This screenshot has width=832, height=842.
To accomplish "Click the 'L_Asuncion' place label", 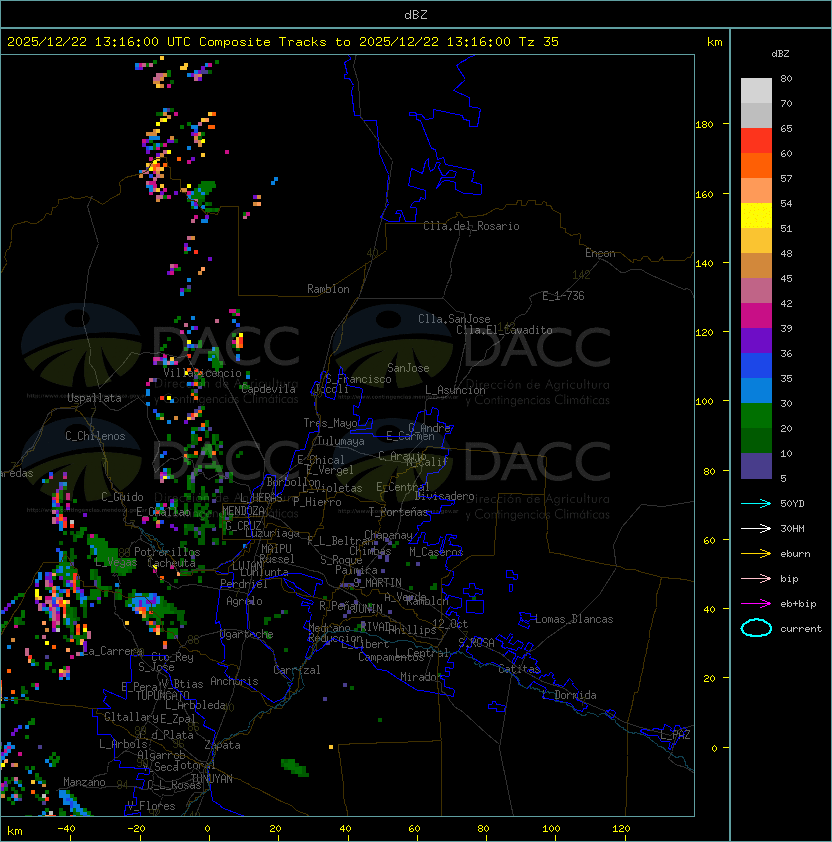I will point(455,390).
